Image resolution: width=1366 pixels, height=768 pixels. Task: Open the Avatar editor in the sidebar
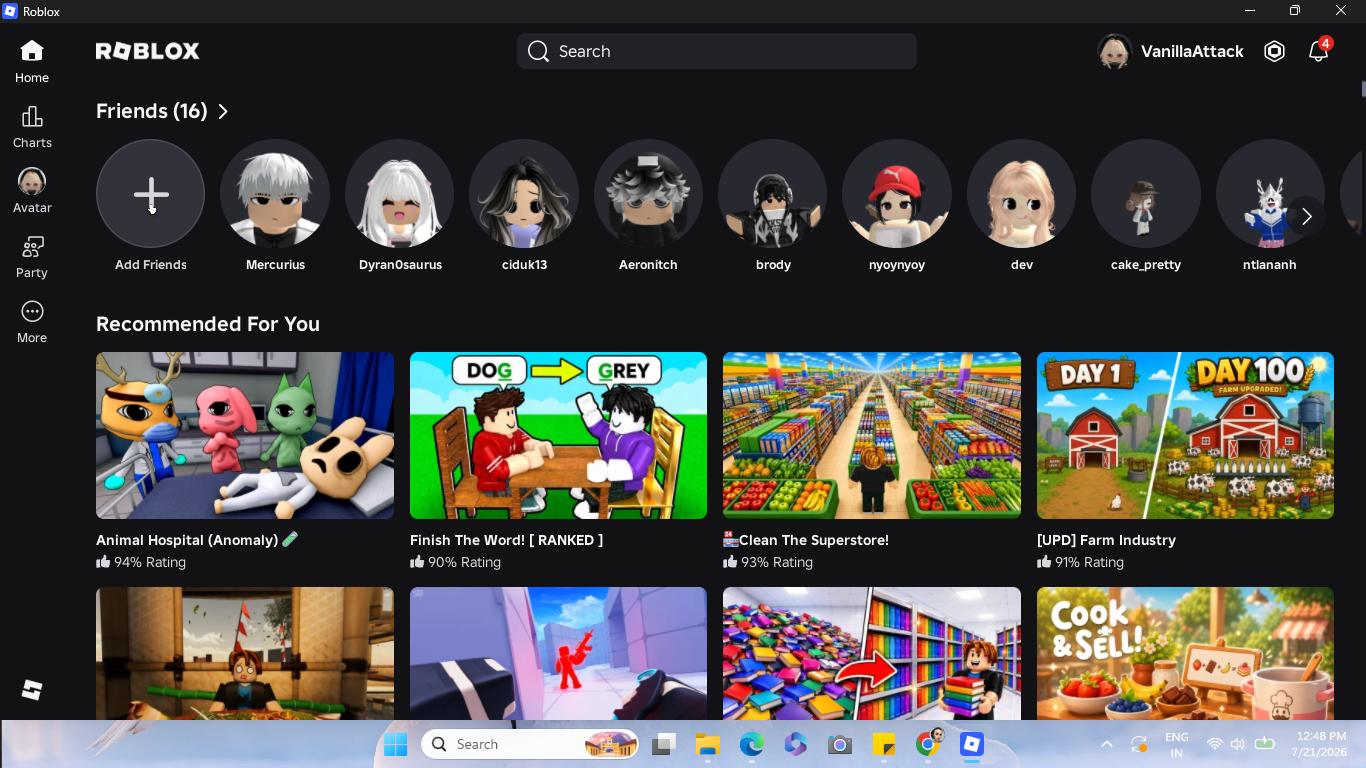(x=32, y=191)
